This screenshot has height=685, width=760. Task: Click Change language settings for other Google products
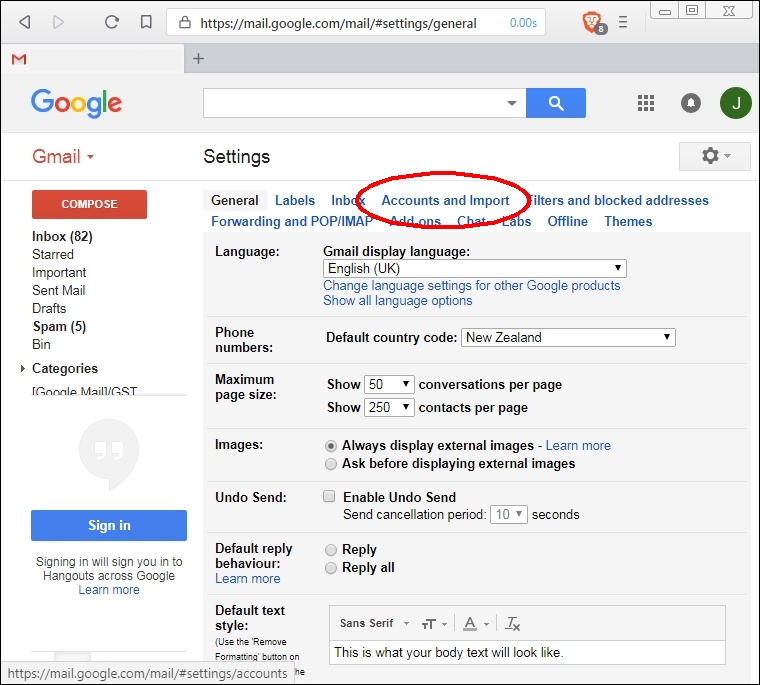coord(472,286)
